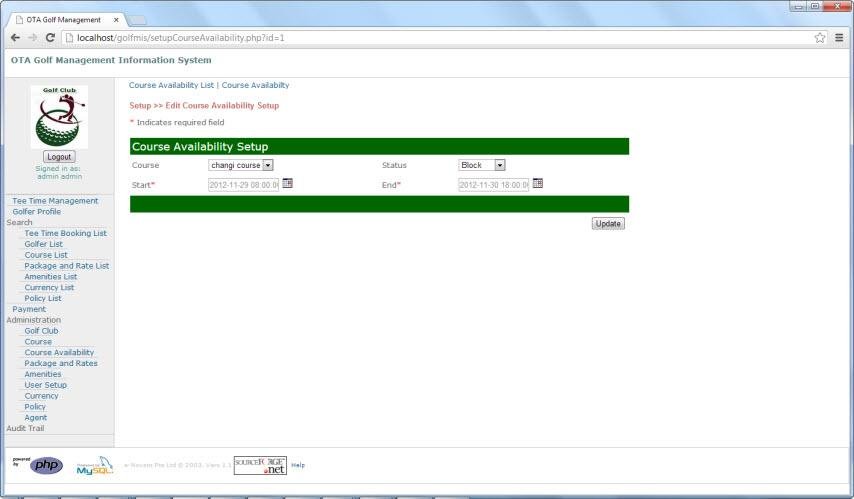
Task: Click the 'Signed in as: admin admin' text
Action: (59, 173)
